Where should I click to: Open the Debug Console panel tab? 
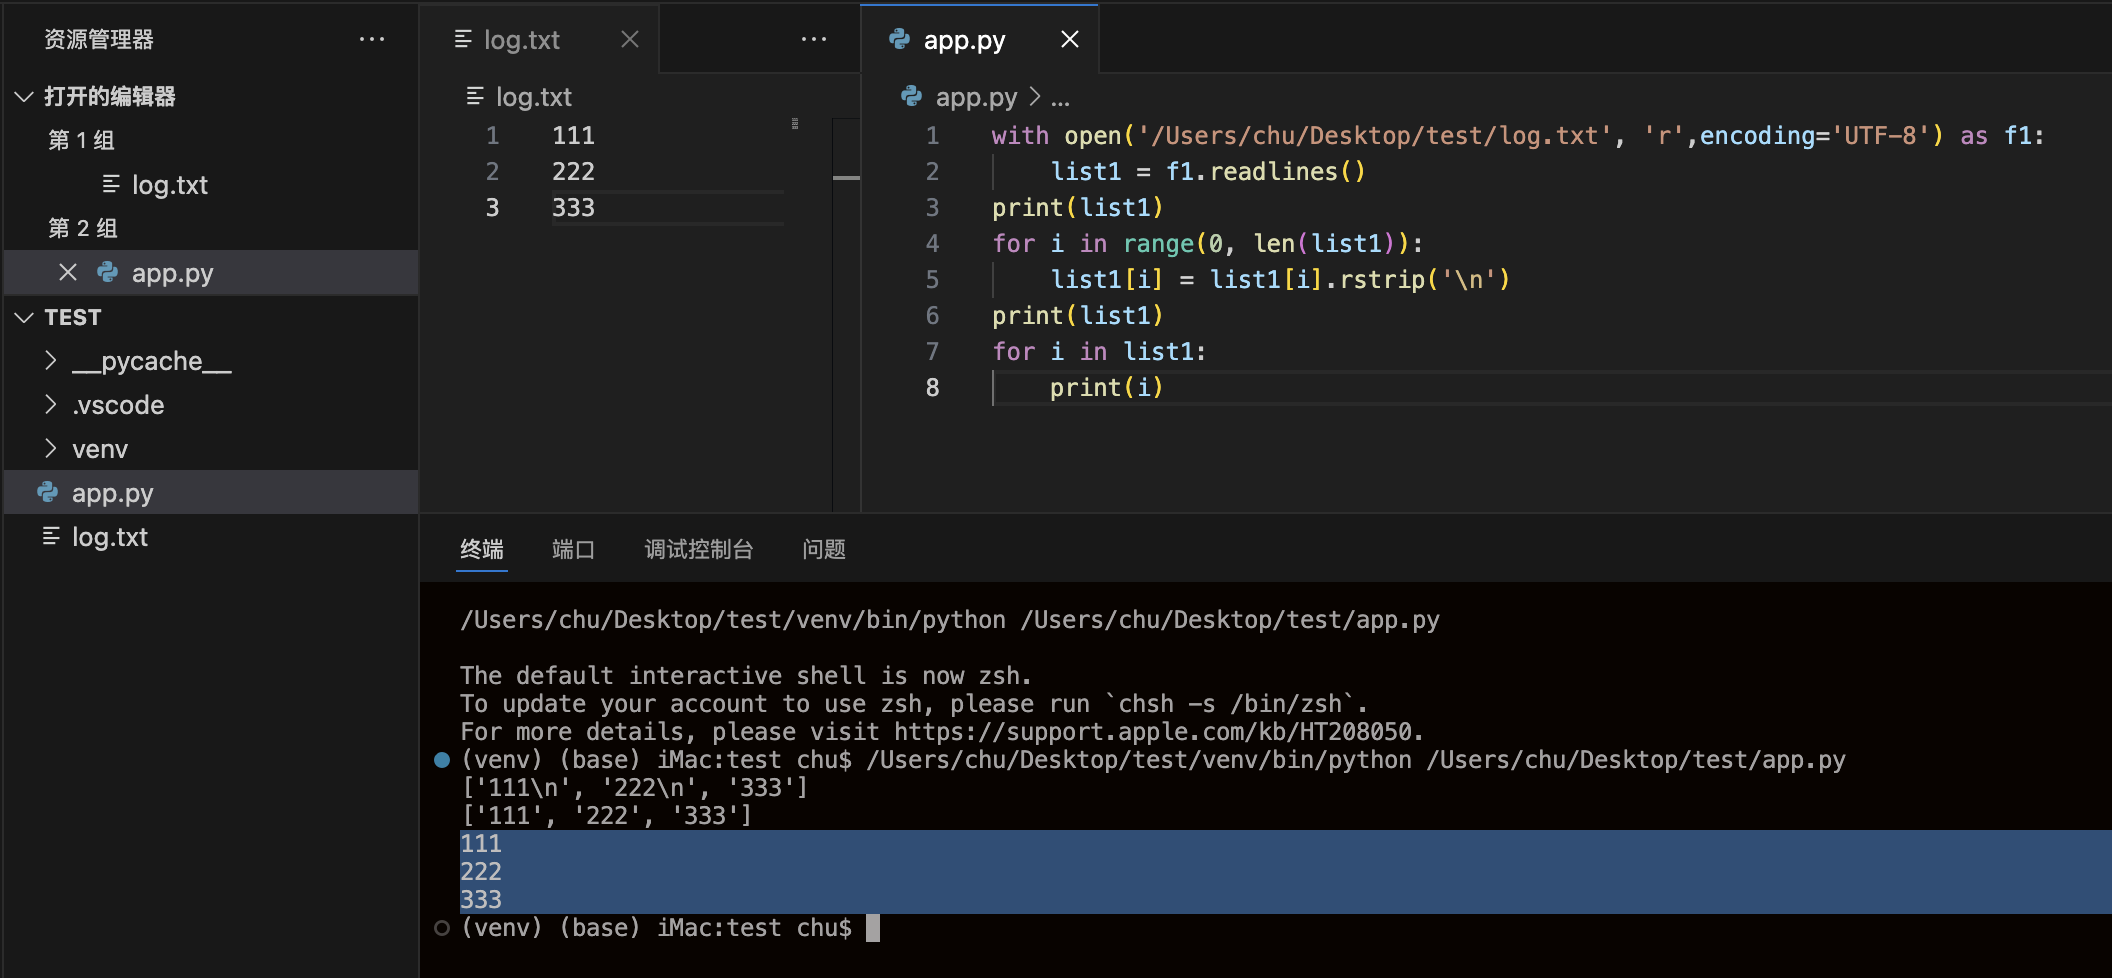[x=698, y=549]
